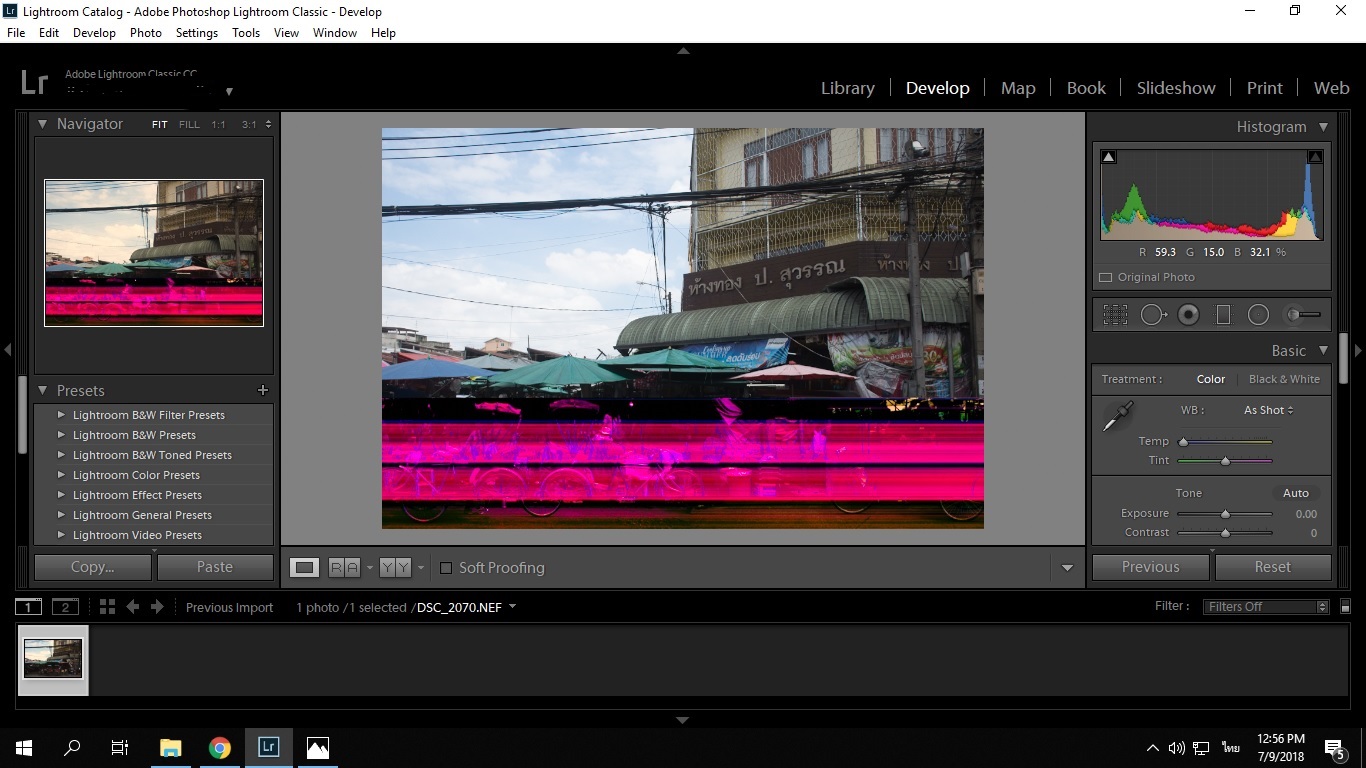Click the Exposure slider handle
This screenshot has width=1366, height=768.
[x=1225, y=514]
